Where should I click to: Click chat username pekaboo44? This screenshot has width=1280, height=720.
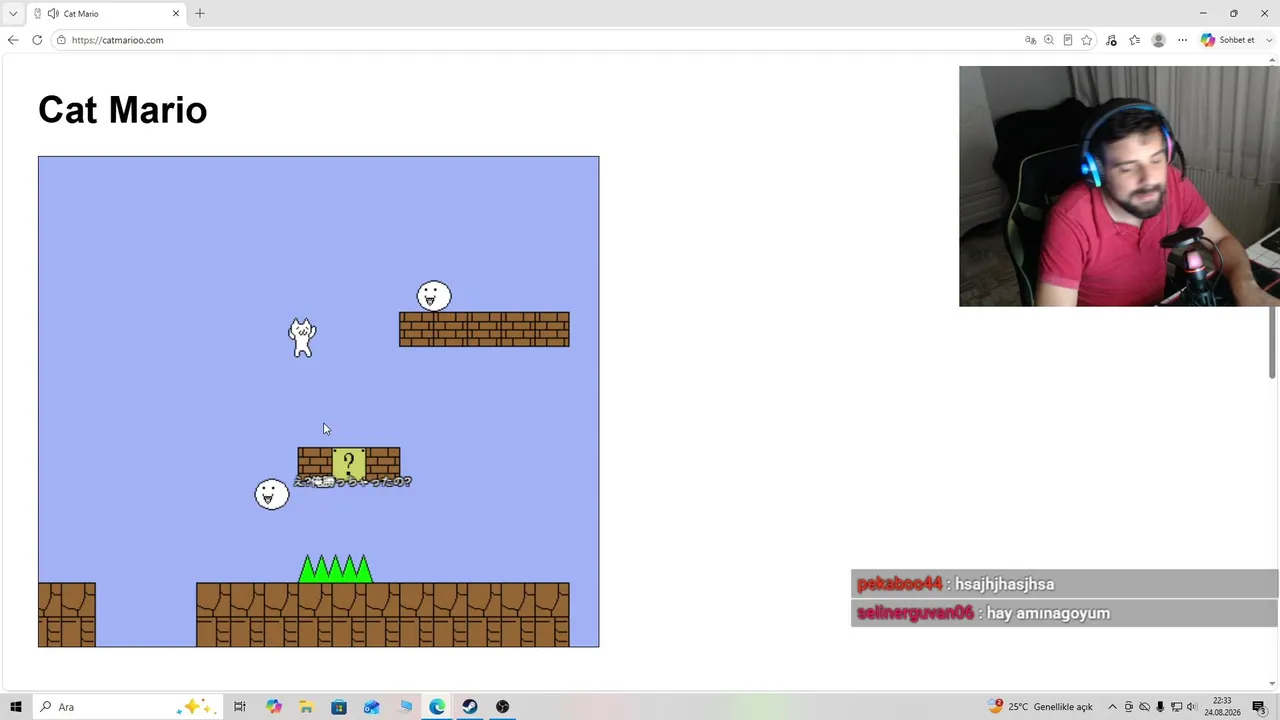pos(899,584)
